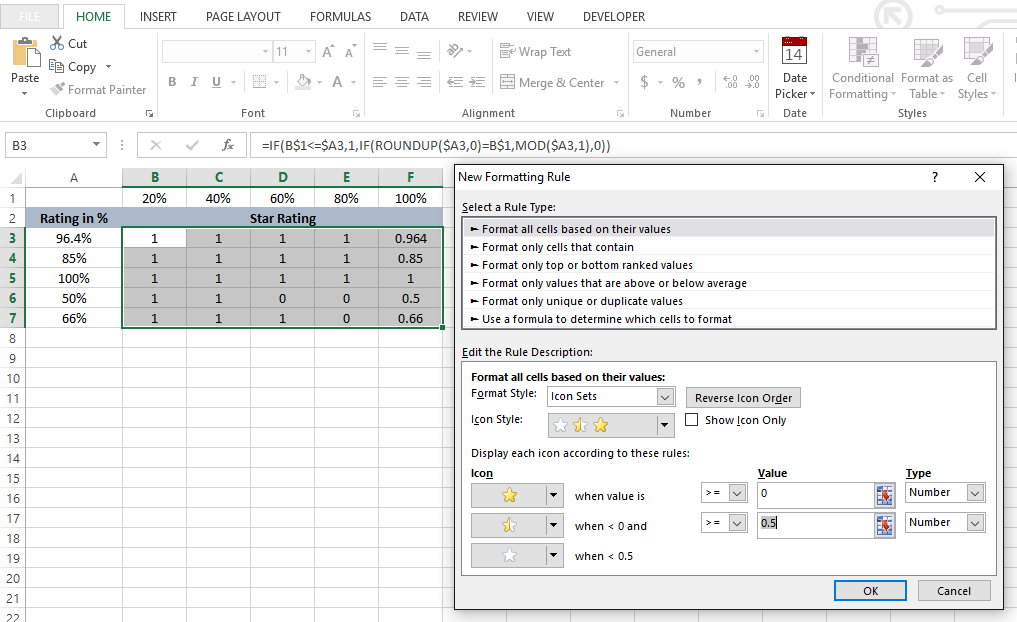1017x622 pixels.
Task: Cancel formula entry with X icon
Action: click(x=156, y=145)
